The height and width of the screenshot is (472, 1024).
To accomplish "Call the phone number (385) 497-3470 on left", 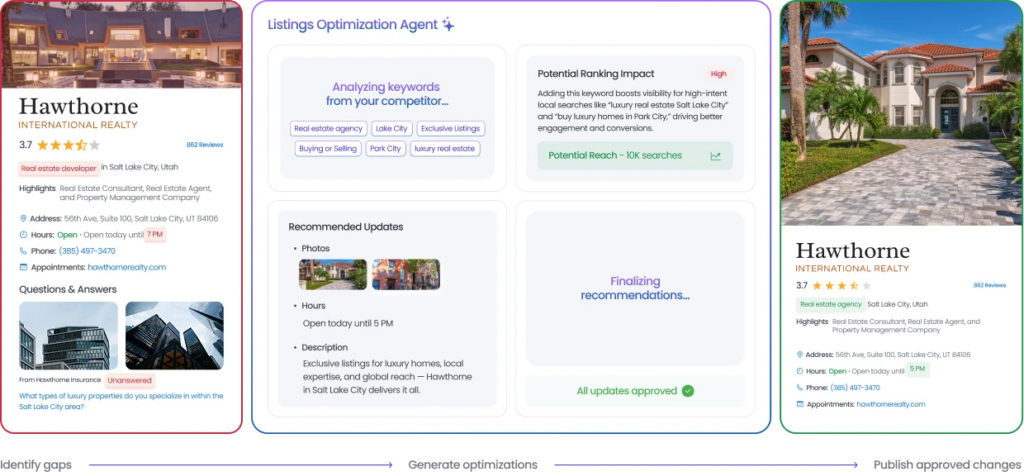I will click(87, 251).
